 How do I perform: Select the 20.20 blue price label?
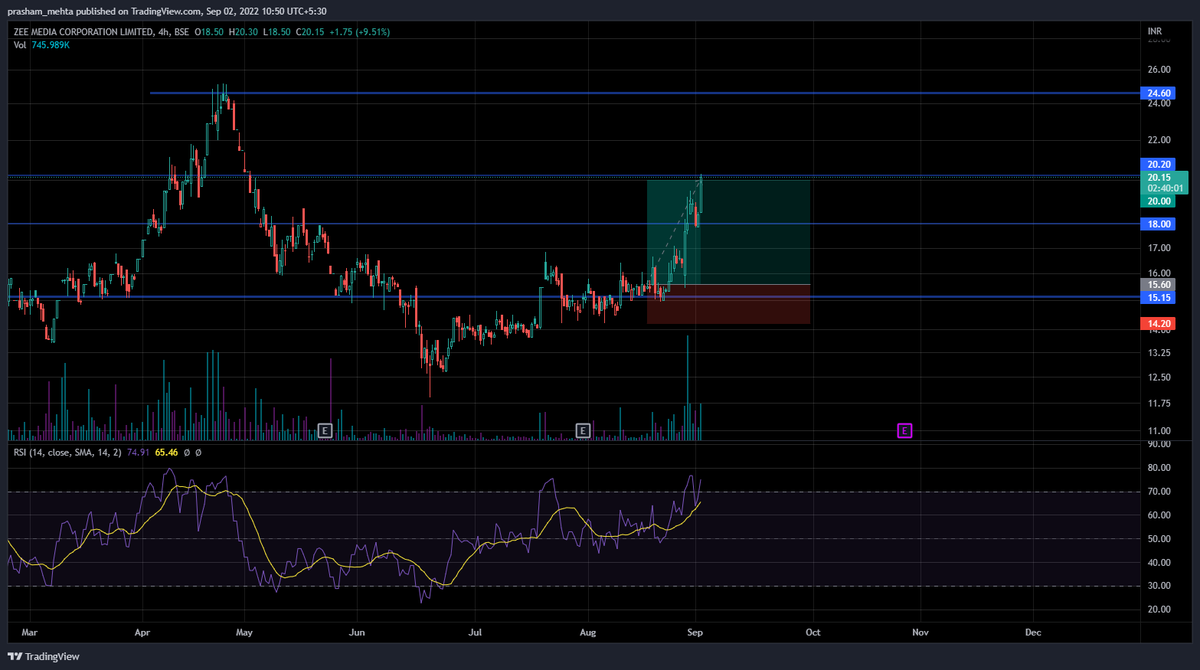click(x=1160, y=164)
